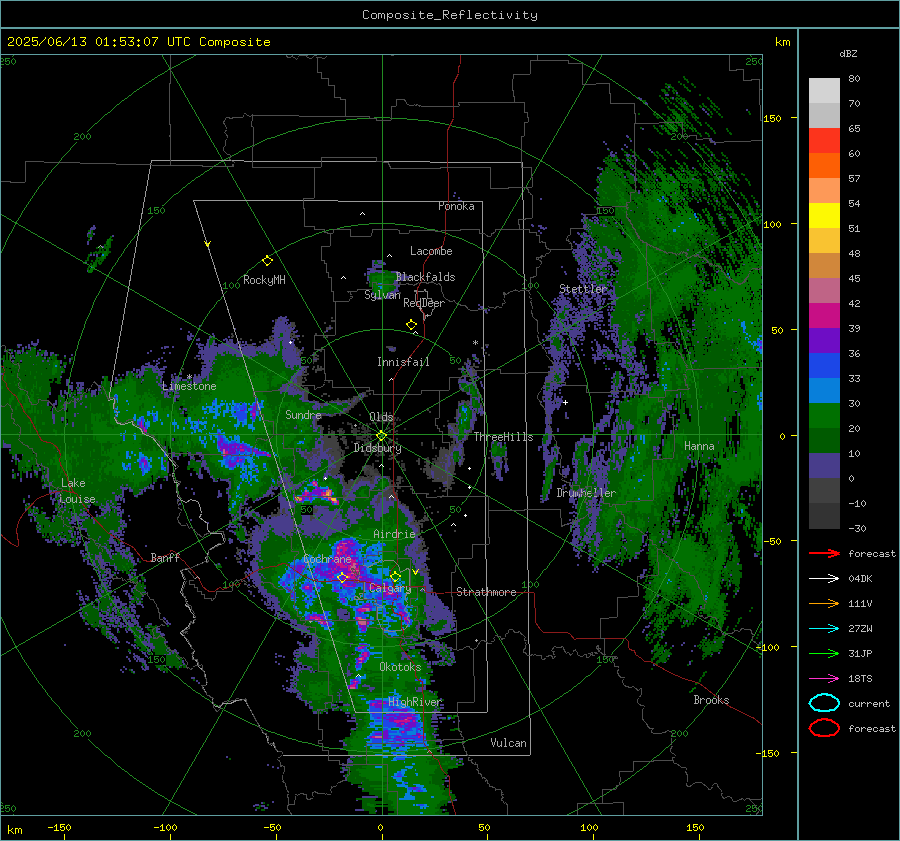Click the 'Brooks' city label
This screenshot has height=841, width=900.
coord(711,700)
